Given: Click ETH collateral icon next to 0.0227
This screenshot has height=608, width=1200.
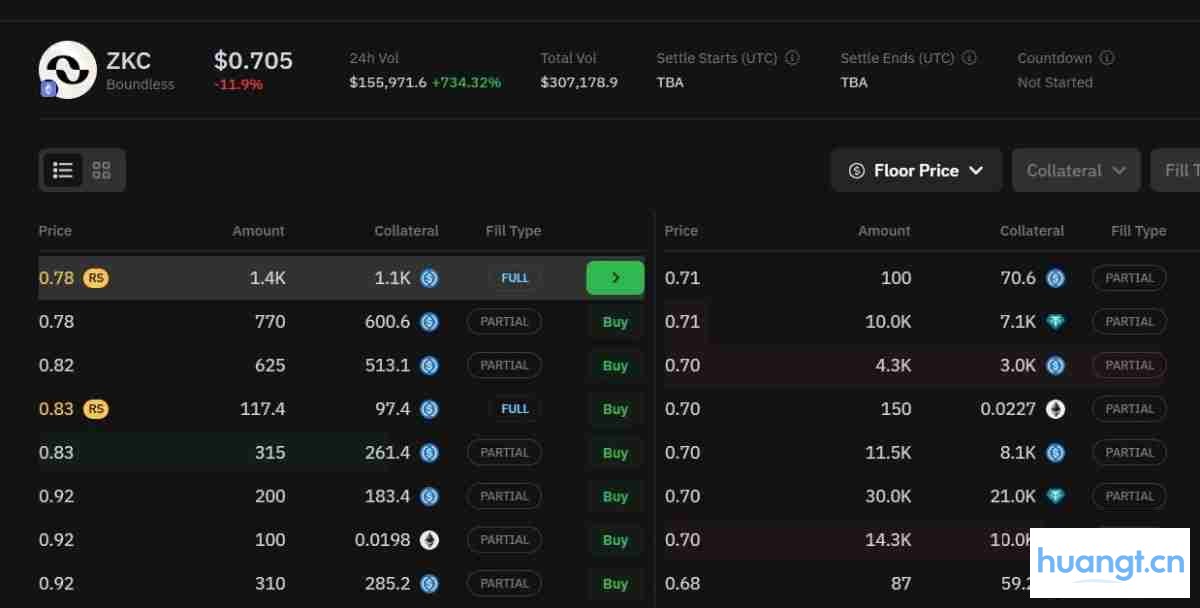Looking at the screenshot, I should click(x=1055, y=409).
